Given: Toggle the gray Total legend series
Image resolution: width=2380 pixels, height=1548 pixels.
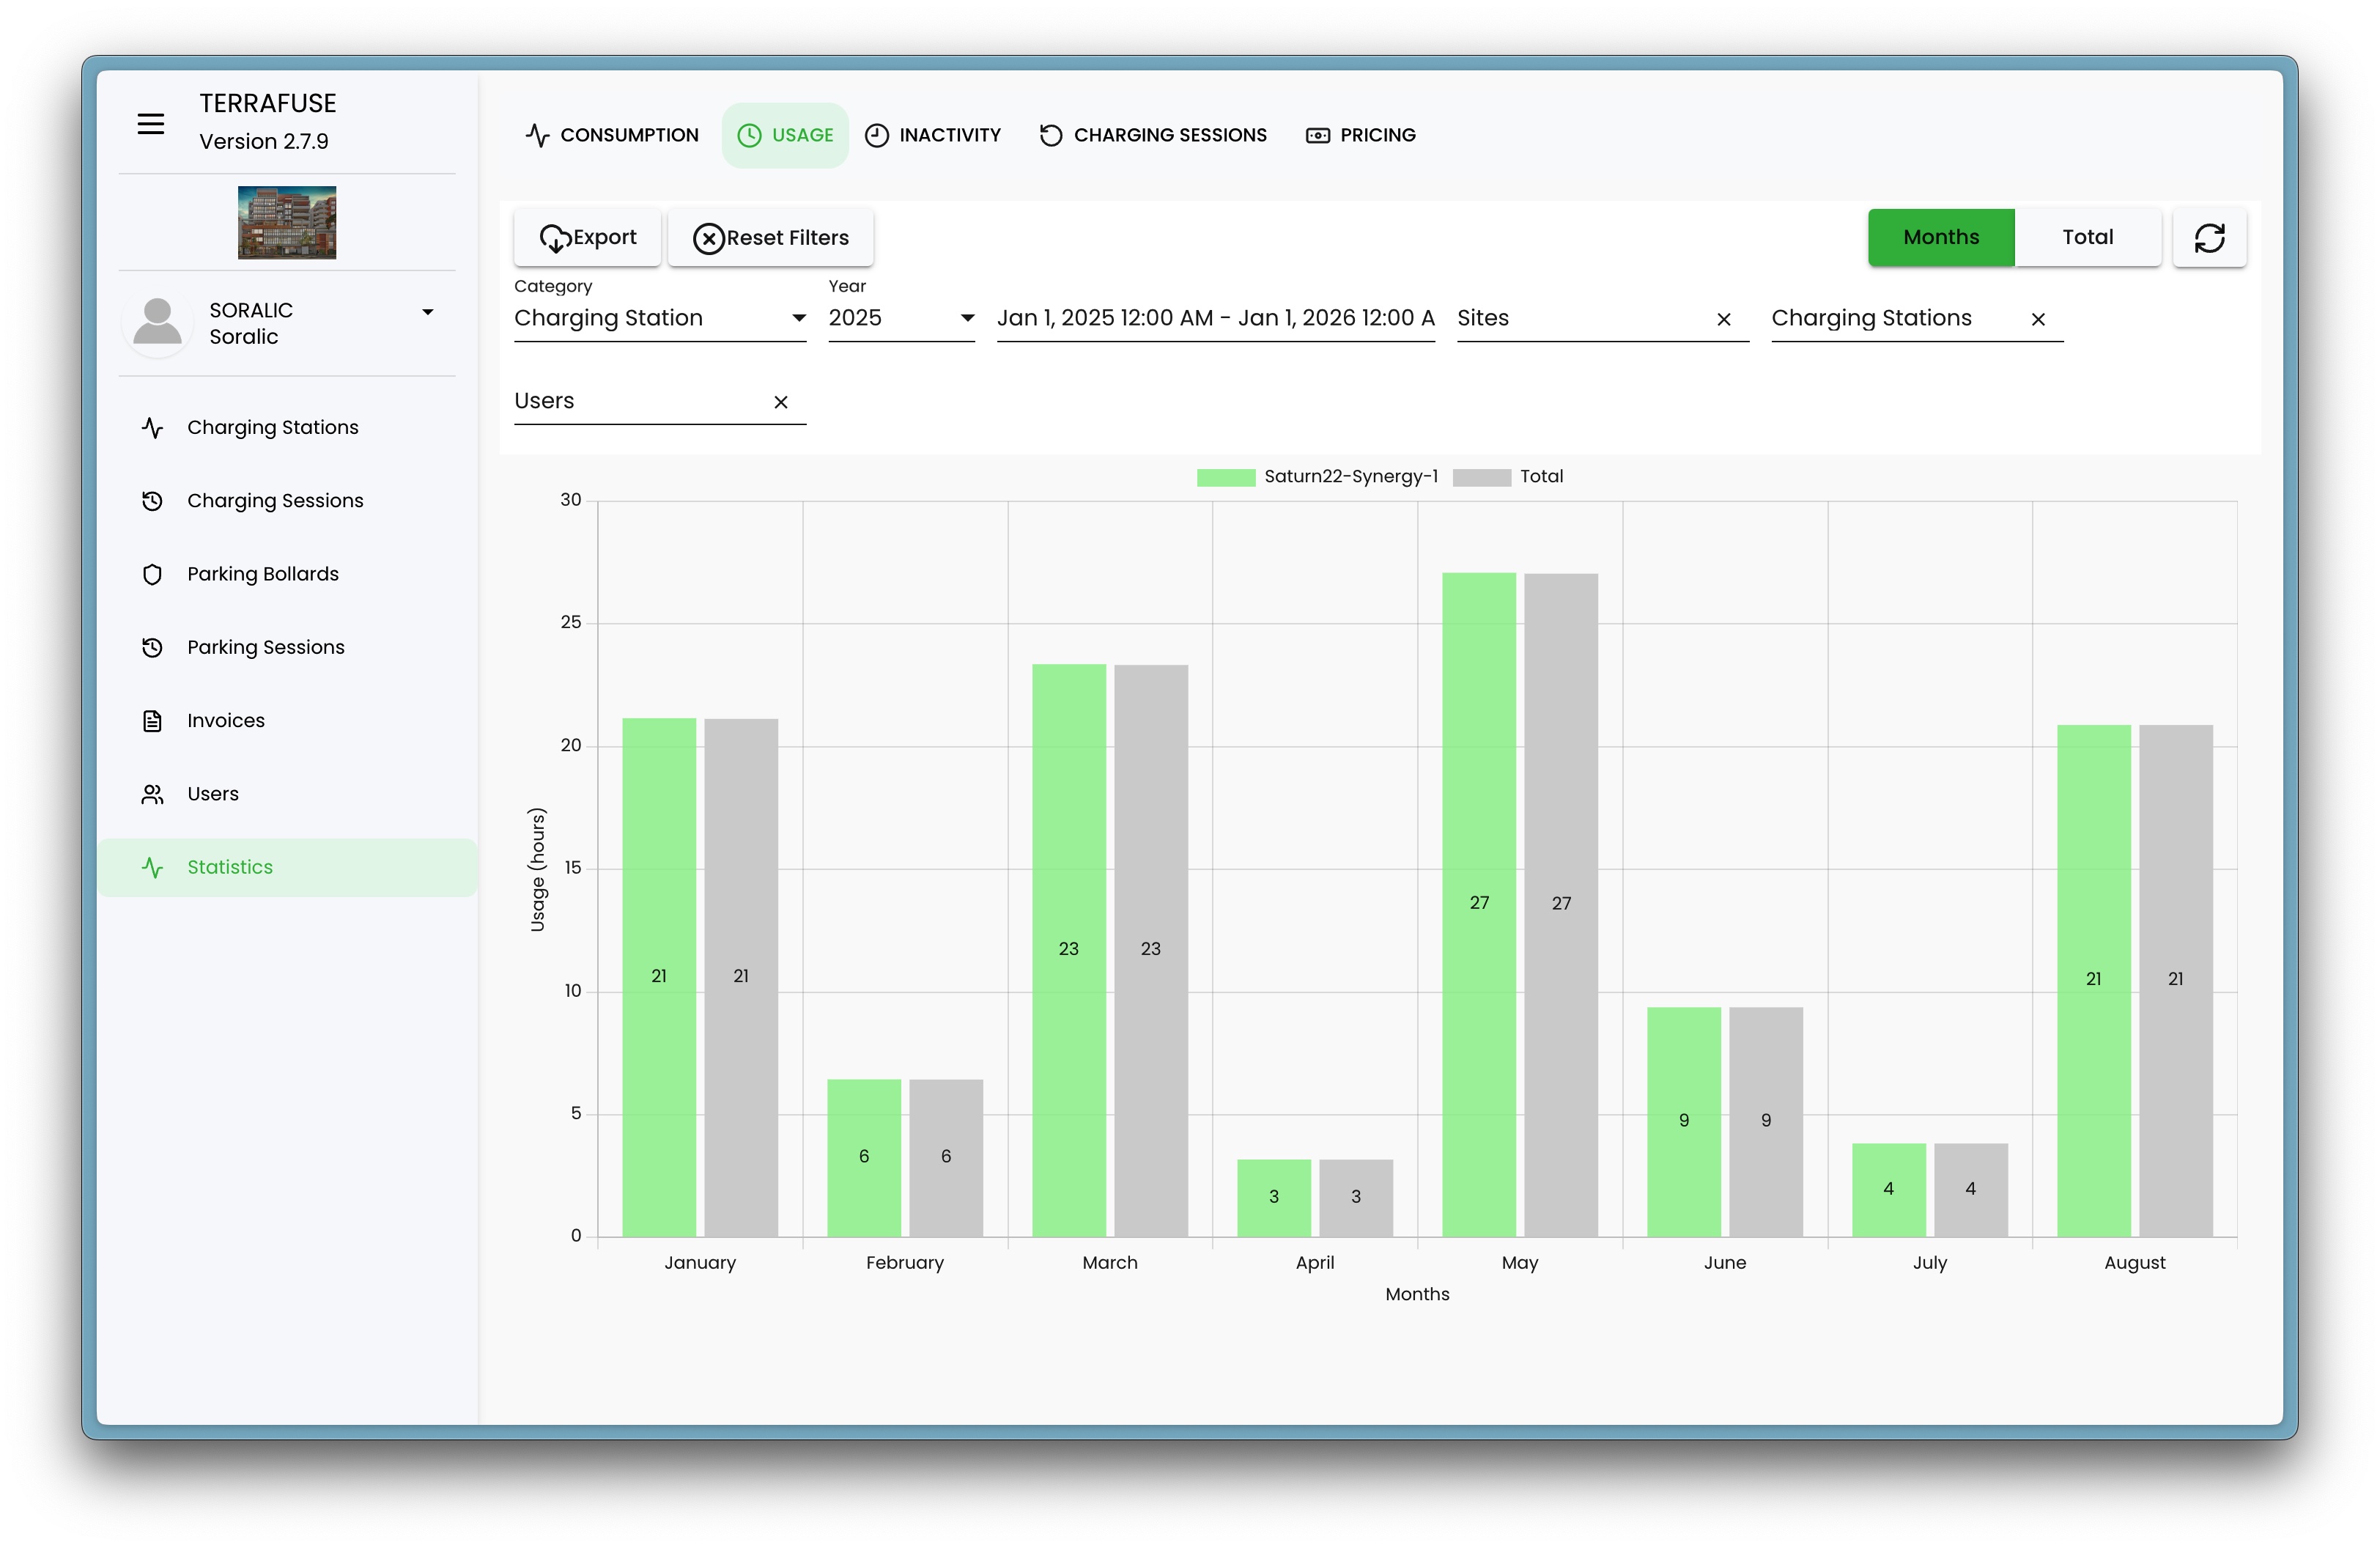Looking at the screenshot, I should coord(1507,477).
